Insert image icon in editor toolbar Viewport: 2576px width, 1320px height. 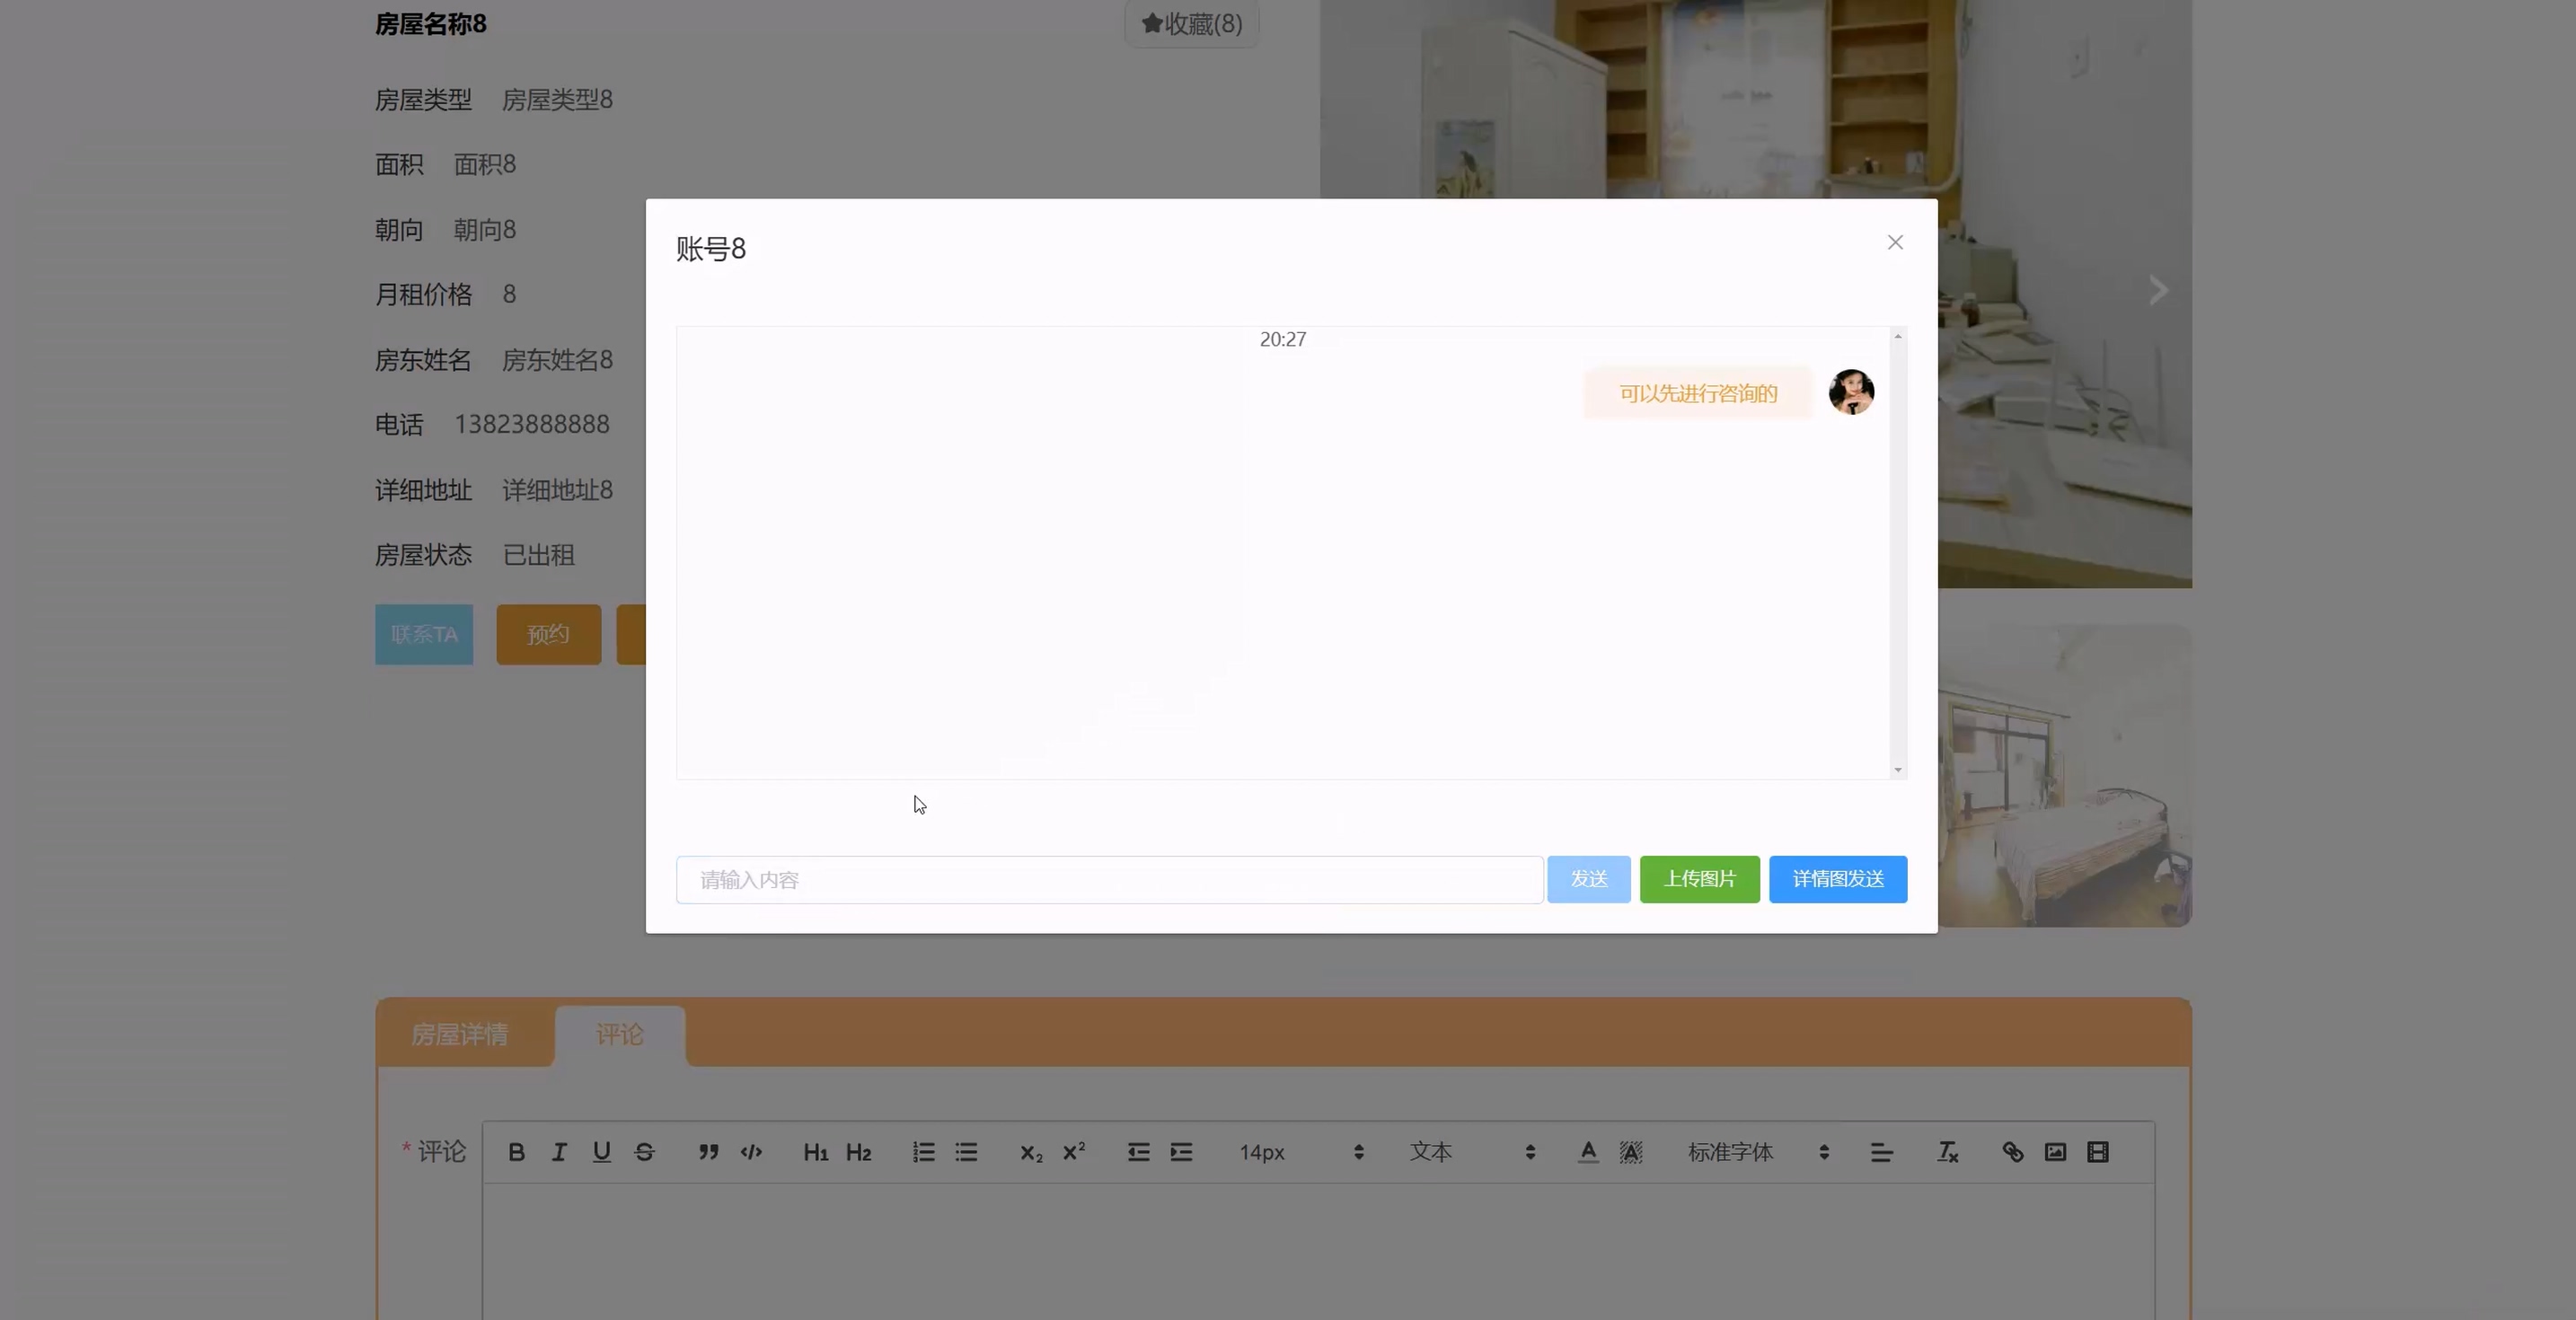pyautogui.click(x=2055, y=1152)
